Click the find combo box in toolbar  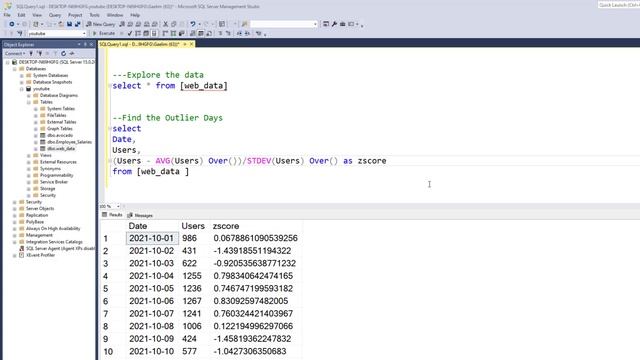click(284, 24)
